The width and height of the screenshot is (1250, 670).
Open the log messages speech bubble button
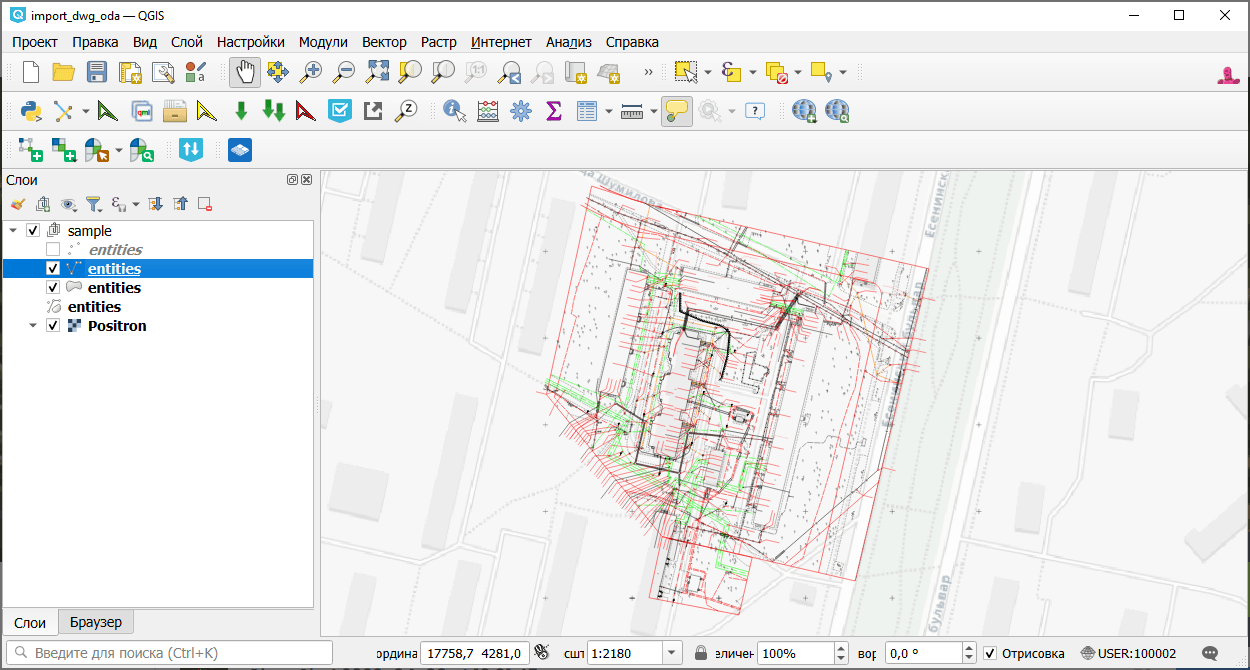(x=1210, y=653)
